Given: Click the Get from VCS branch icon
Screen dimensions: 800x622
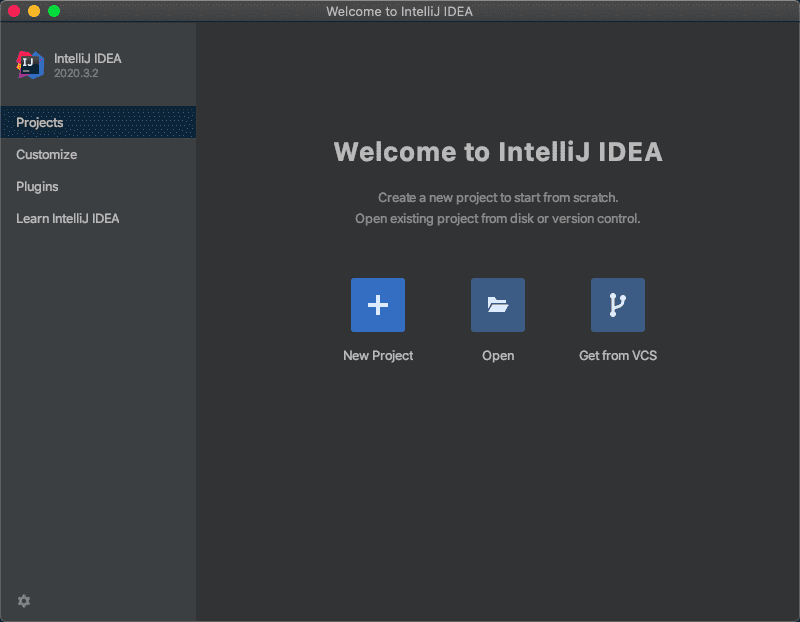Looking at the screenshot, I should 618,305.
